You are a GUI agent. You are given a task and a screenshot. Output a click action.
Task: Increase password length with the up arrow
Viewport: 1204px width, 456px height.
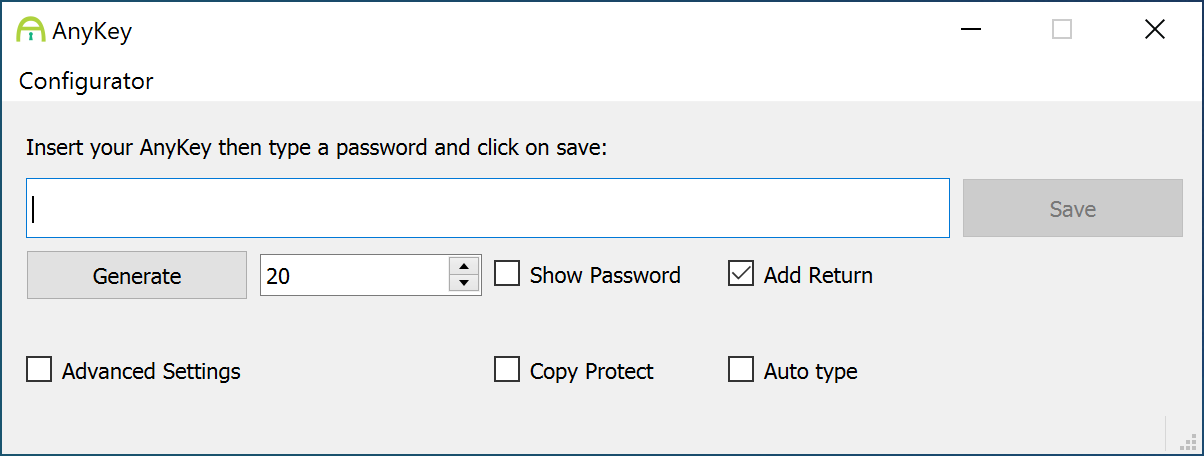pyautogui.click(x=465, y=266)
